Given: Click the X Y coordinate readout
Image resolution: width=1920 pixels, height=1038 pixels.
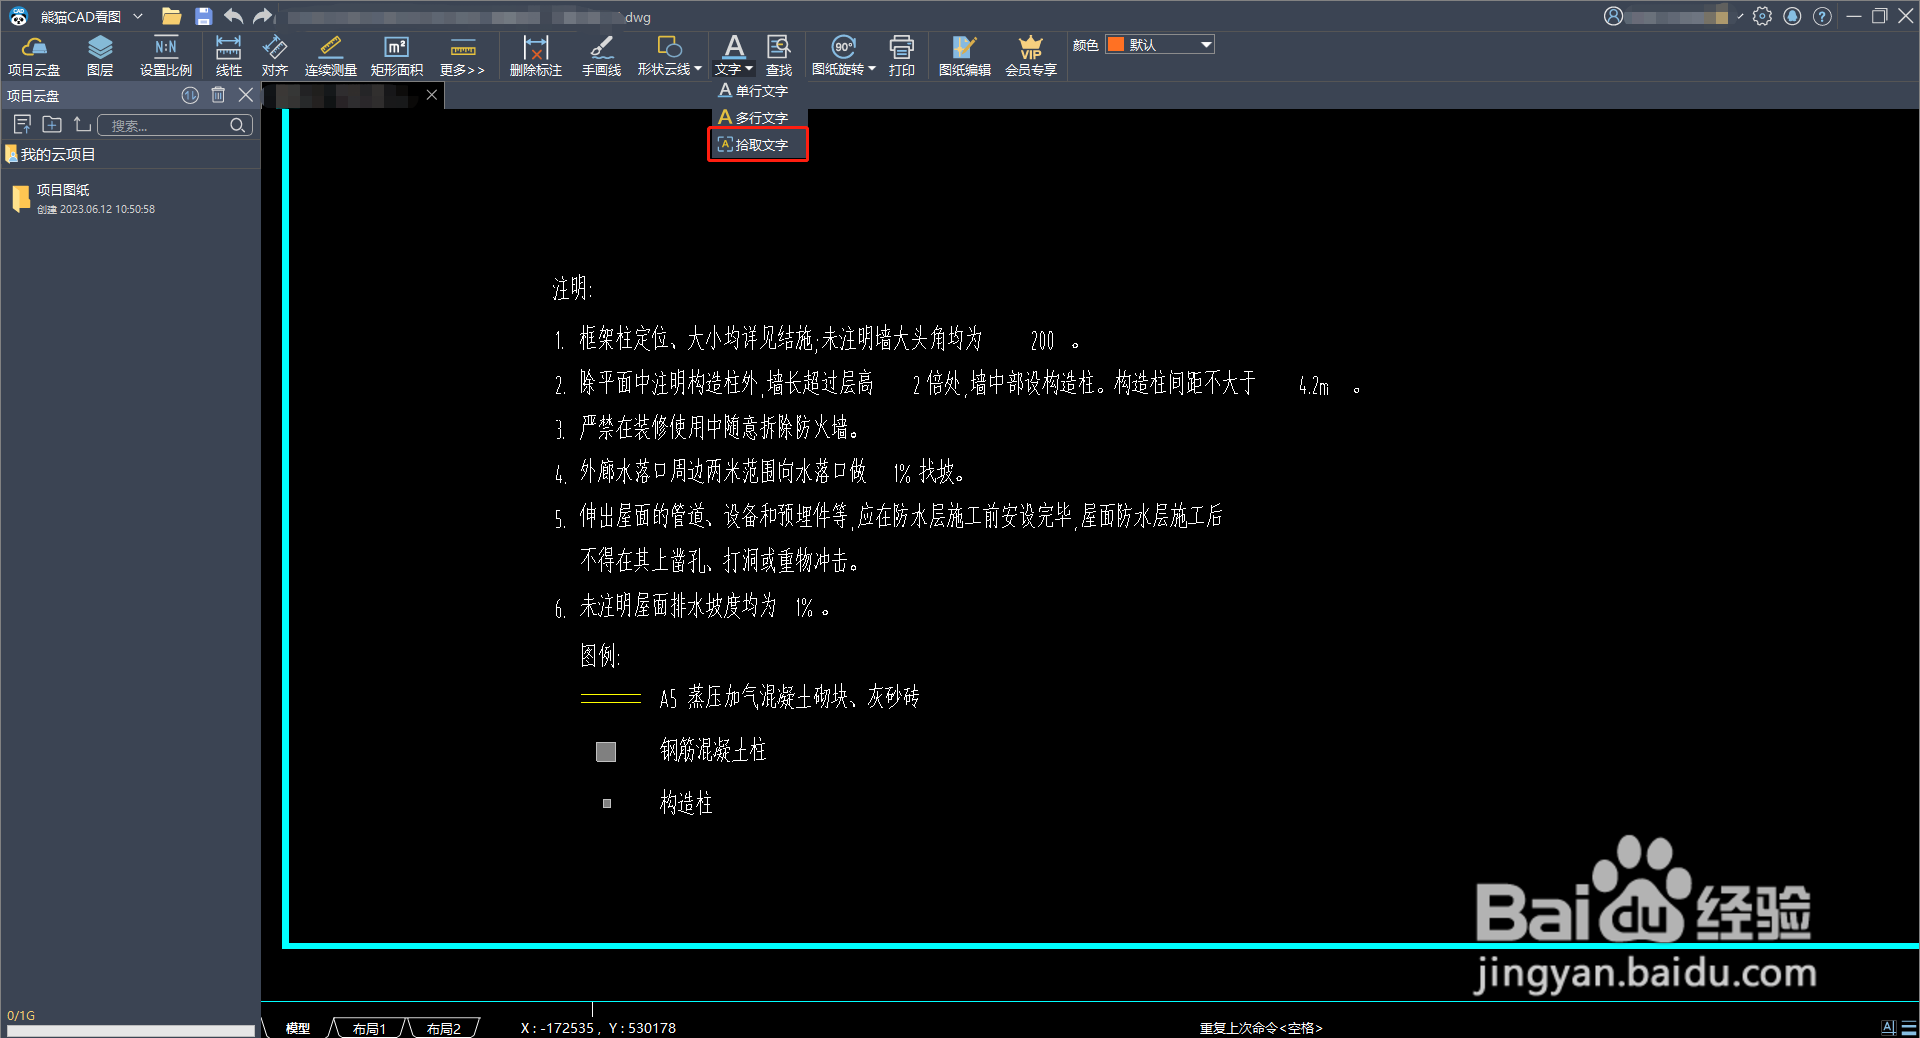Looking at the screenshot, I should pos(598,1028).
